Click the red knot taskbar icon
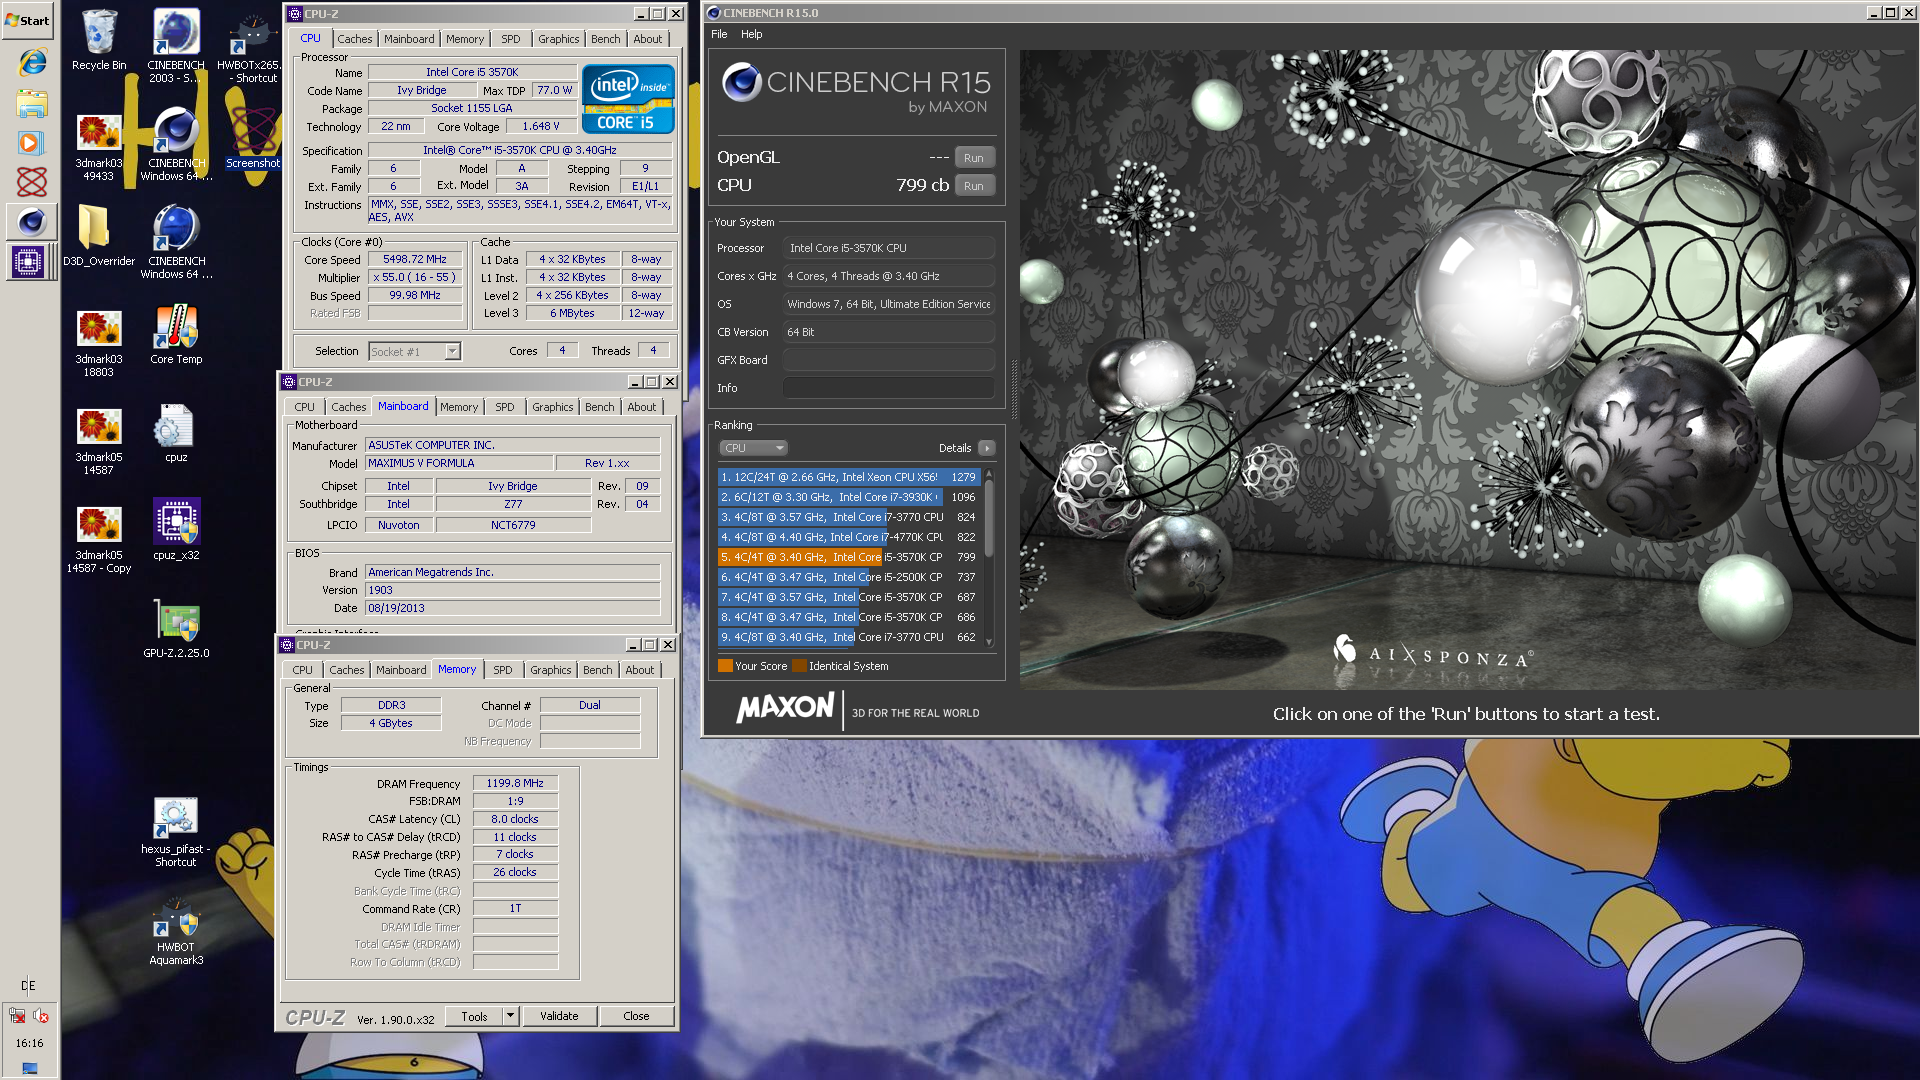The height and width of the screenshot is (1080, 1920). [x=31, y=182]
